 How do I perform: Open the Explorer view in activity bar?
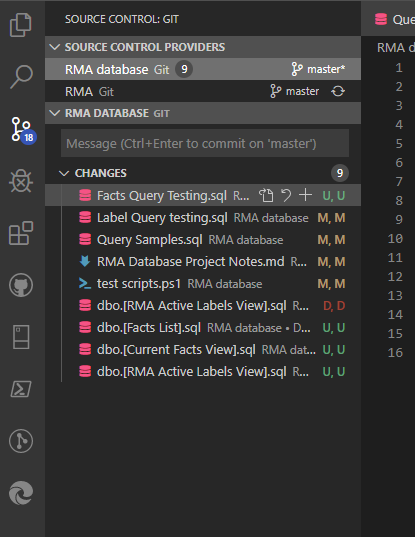click(21, 25)
